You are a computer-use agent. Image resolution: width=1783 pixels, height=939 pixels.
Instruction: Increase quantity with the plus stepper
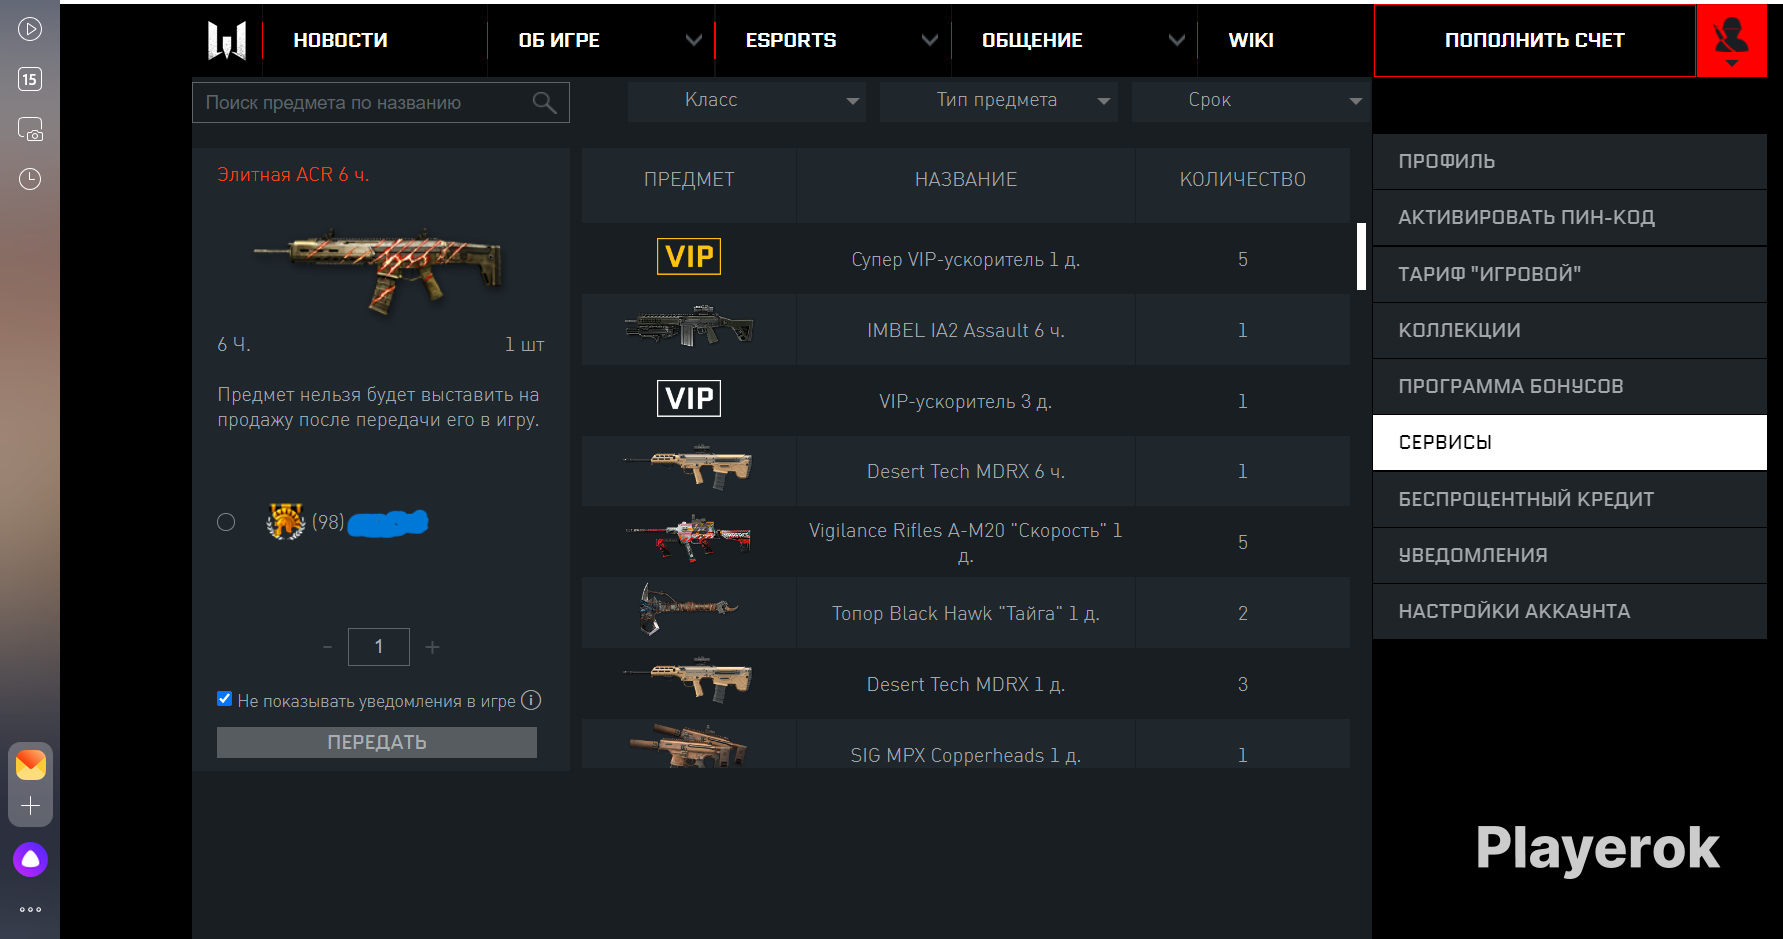pyautogui.click(x=432, y=647)
